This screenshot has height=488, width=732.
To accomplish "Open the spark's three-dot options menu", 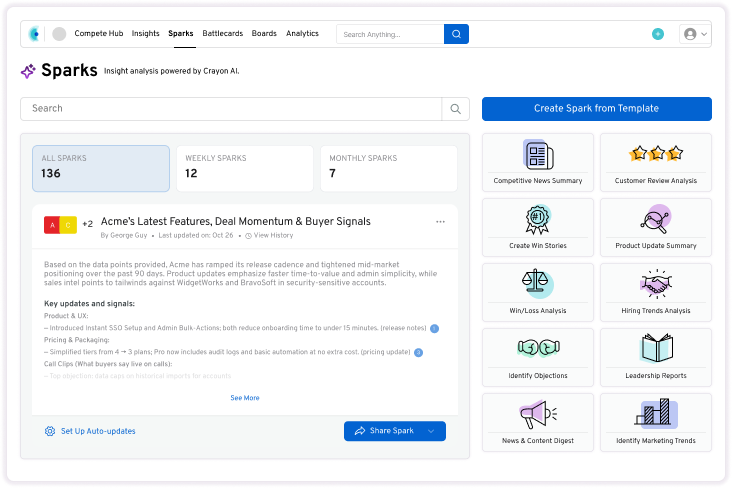I will 440,222.
